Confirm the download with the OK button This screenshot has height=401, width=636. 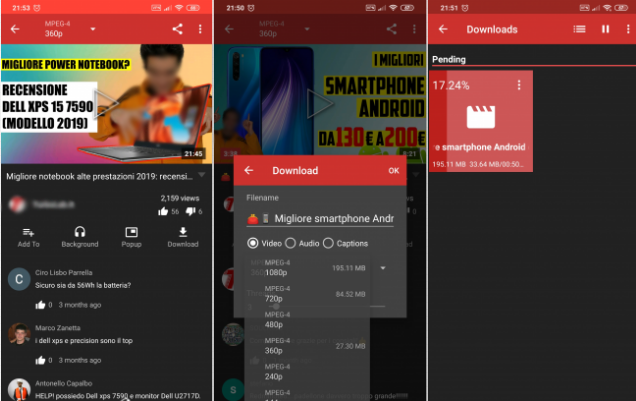click(393, 171)
